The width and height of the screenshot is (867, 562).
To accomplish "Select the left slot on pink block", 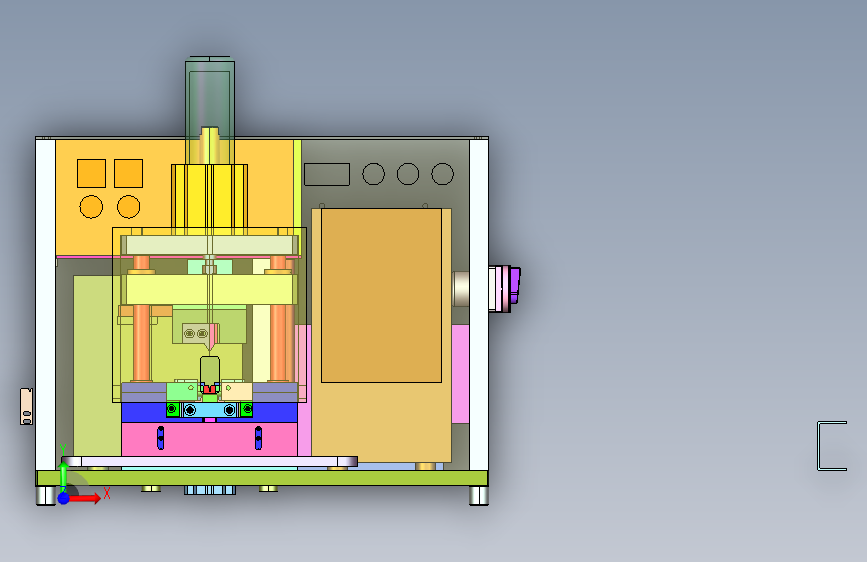I will pos(160,438).
